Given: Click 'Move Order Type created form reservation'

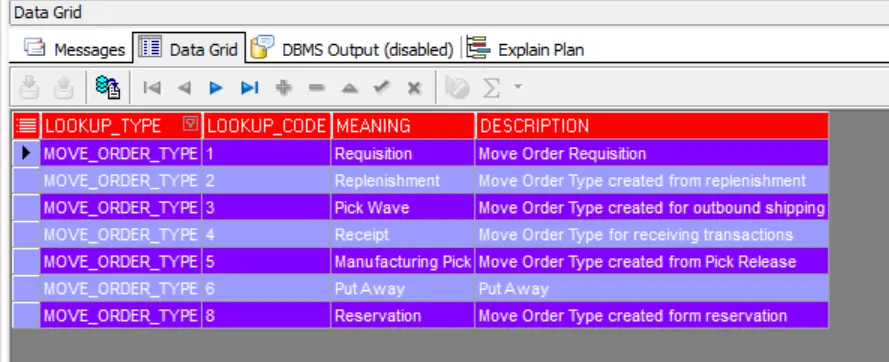Looking at the screenshot, I should [x=652, y=315].
